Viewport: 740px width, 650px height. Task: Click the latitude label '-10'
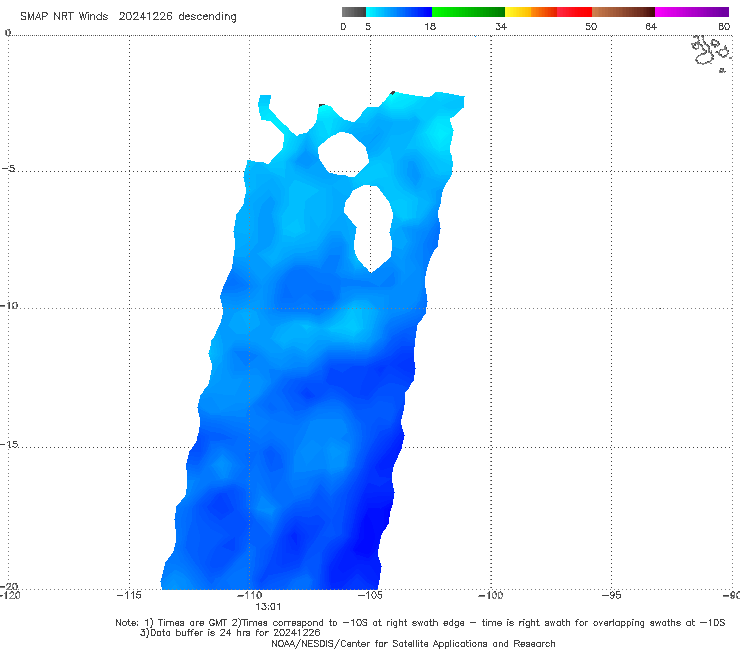(x=9, y=305)
